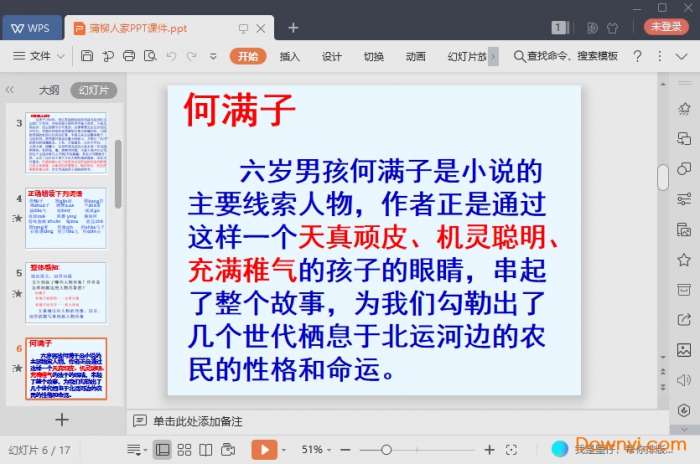Viewport: 700px width, 464px height.
Task: Open the 动画 tab
Action: [416, 56]
